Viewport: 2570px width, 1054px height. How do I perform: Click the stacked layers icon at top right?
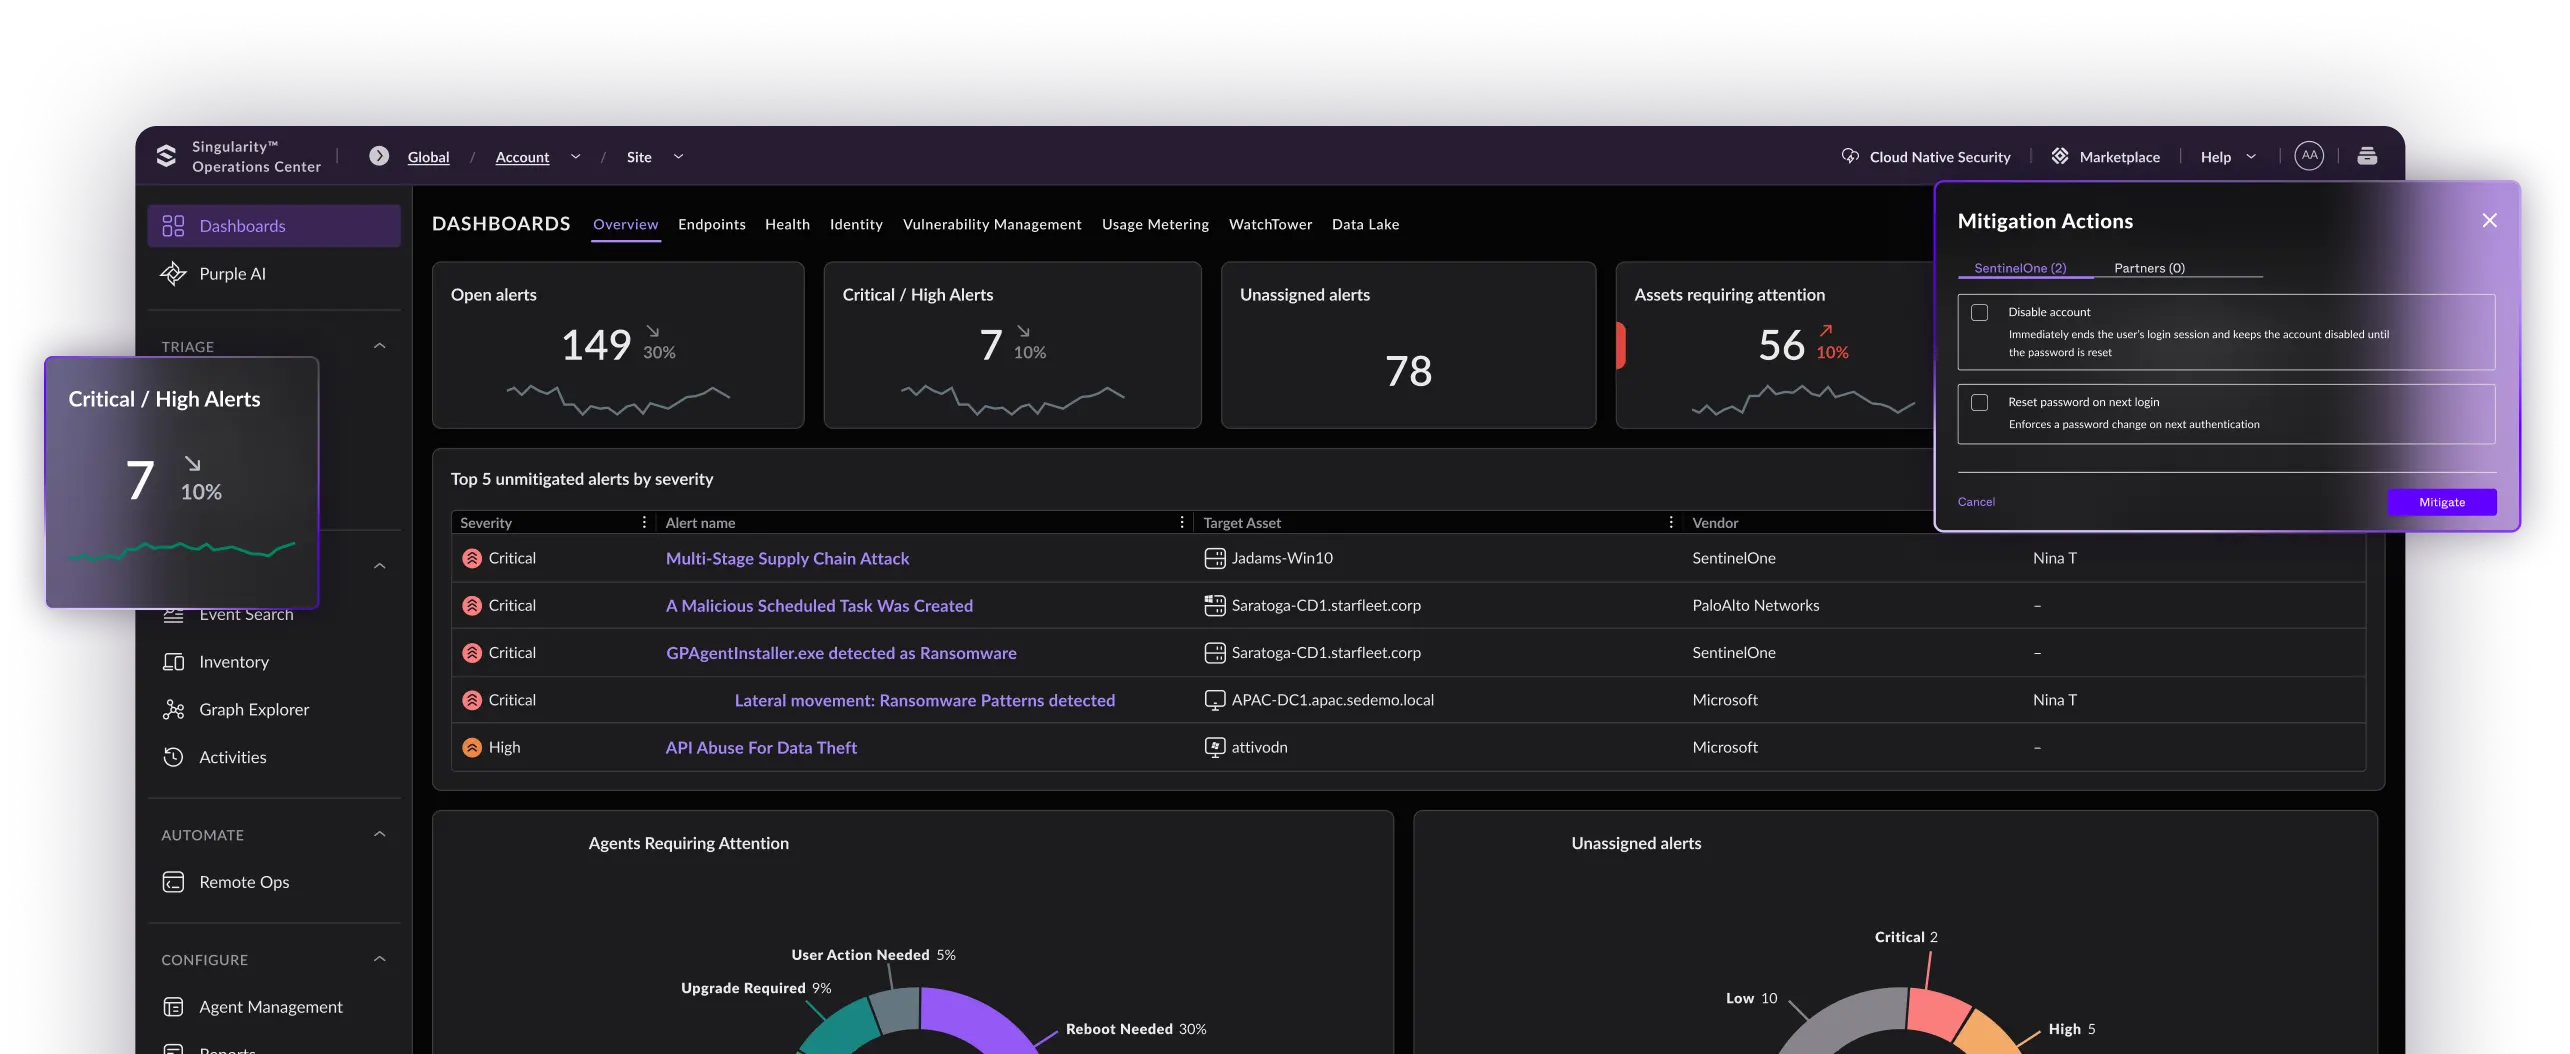point(2367,156)
